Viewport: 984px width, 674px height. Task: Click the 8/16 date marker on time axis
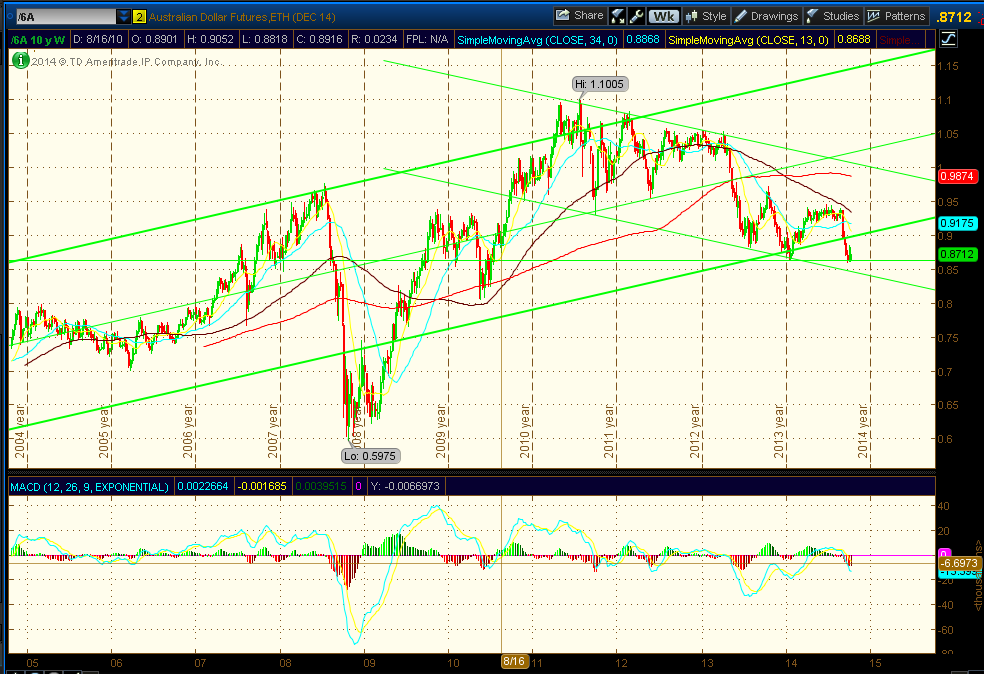tap(514, 661)
